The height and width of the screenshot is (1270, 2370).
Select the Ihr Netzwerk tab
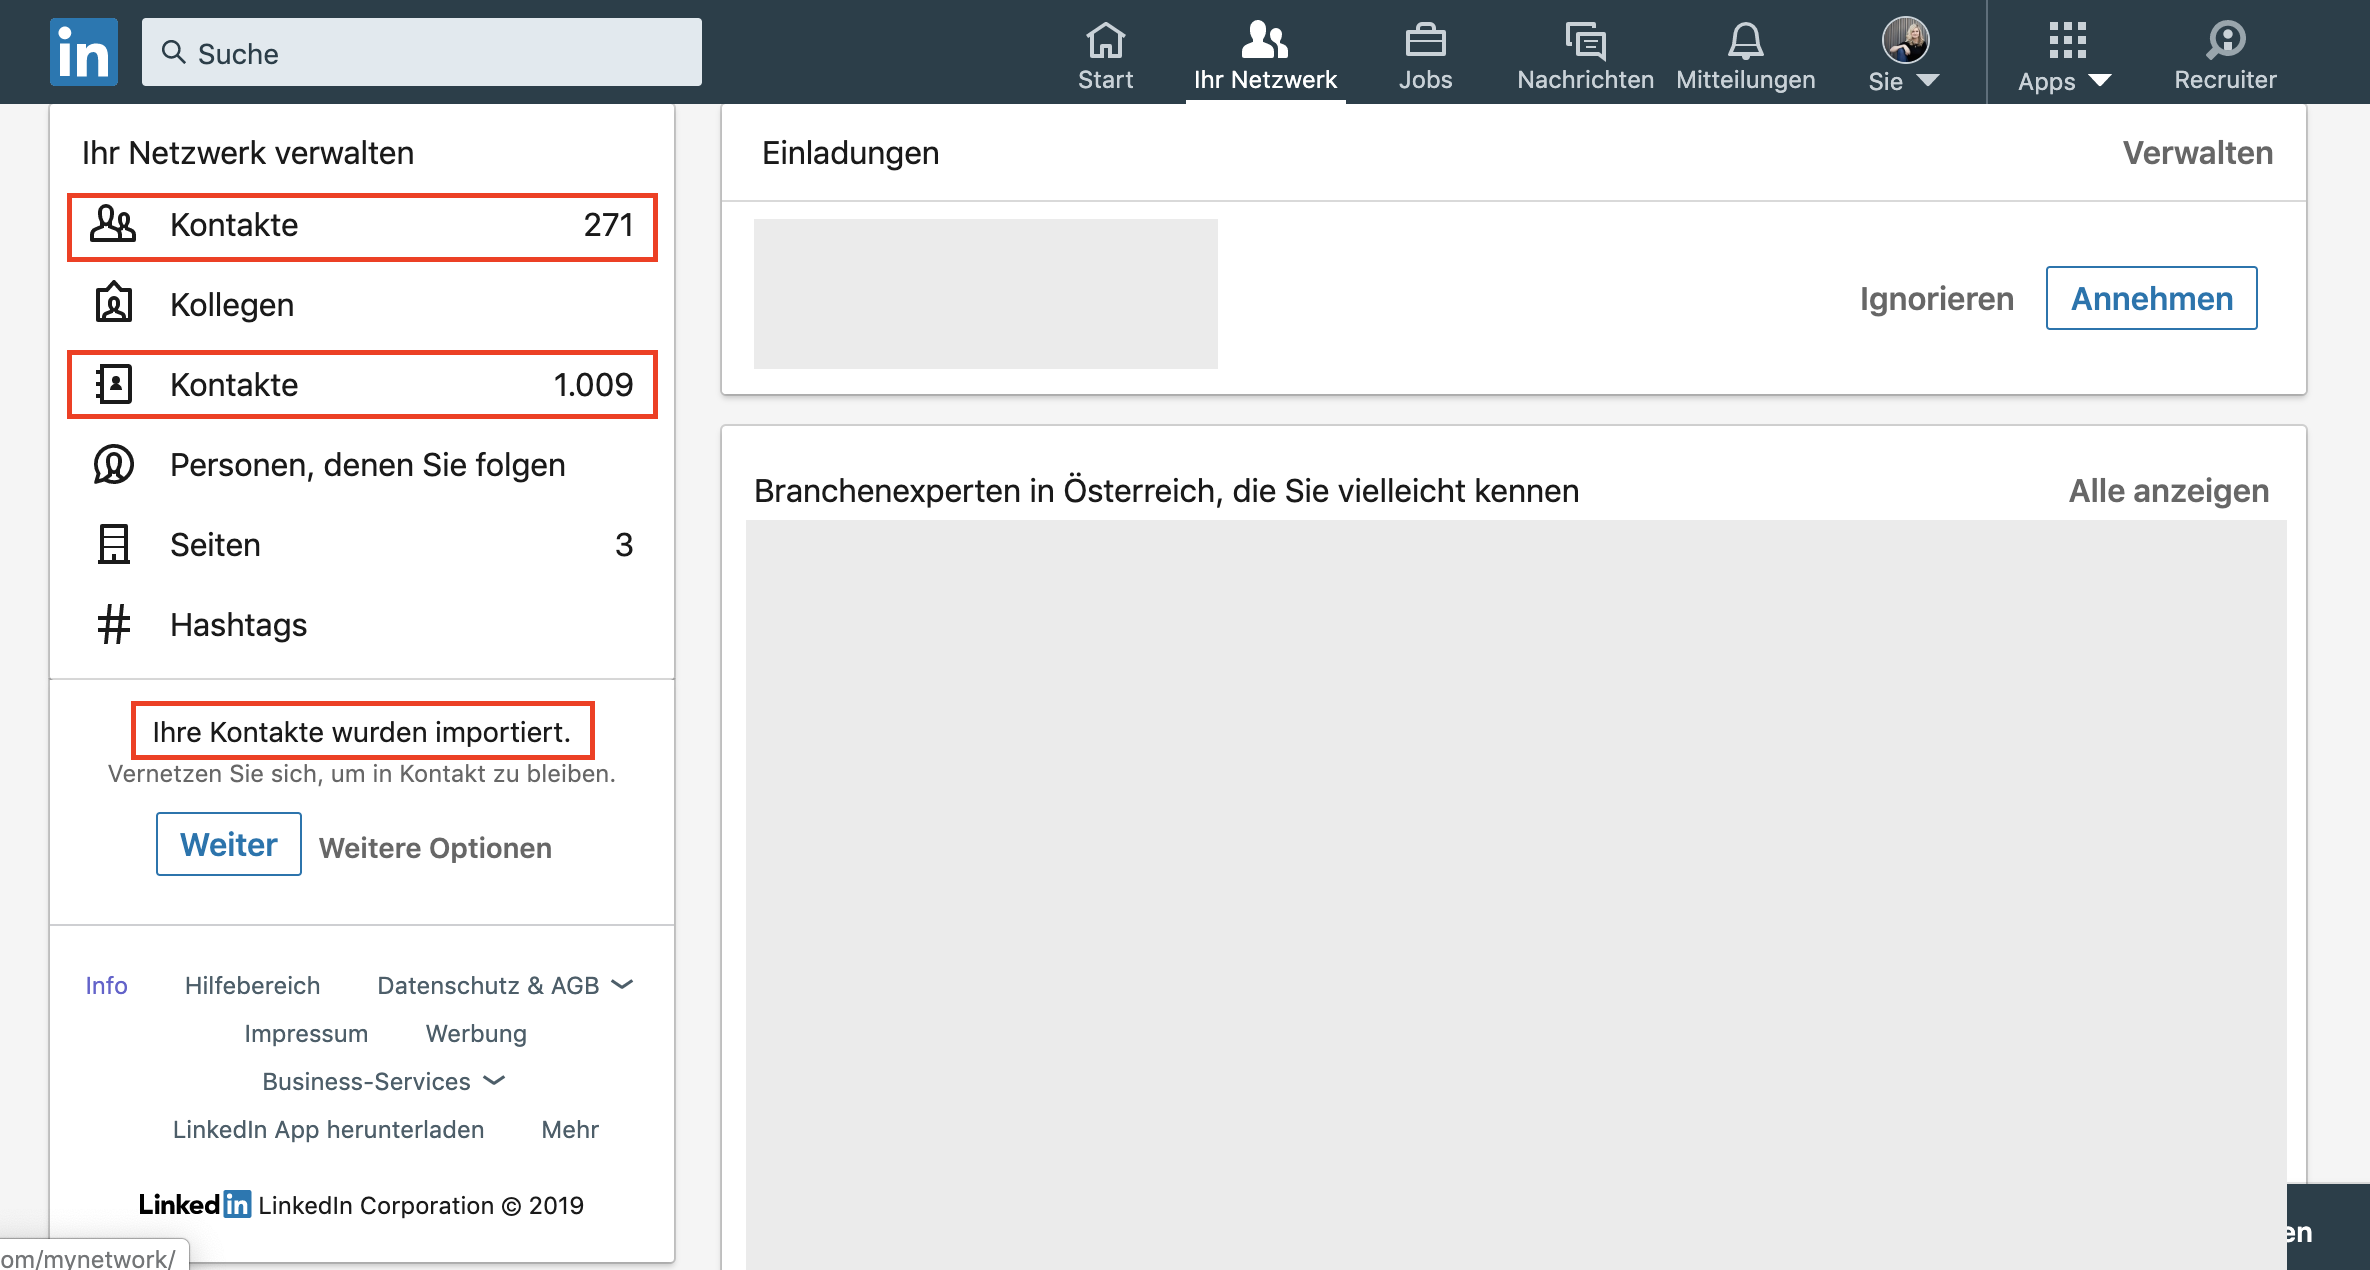[x=1265, y=57]
